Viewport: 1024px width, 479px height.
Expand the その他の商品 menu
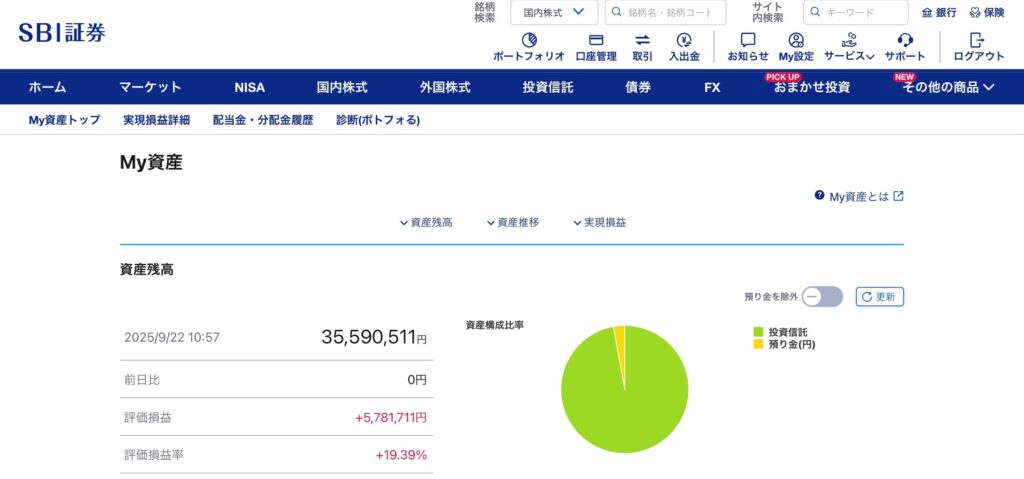pos(948,88)
